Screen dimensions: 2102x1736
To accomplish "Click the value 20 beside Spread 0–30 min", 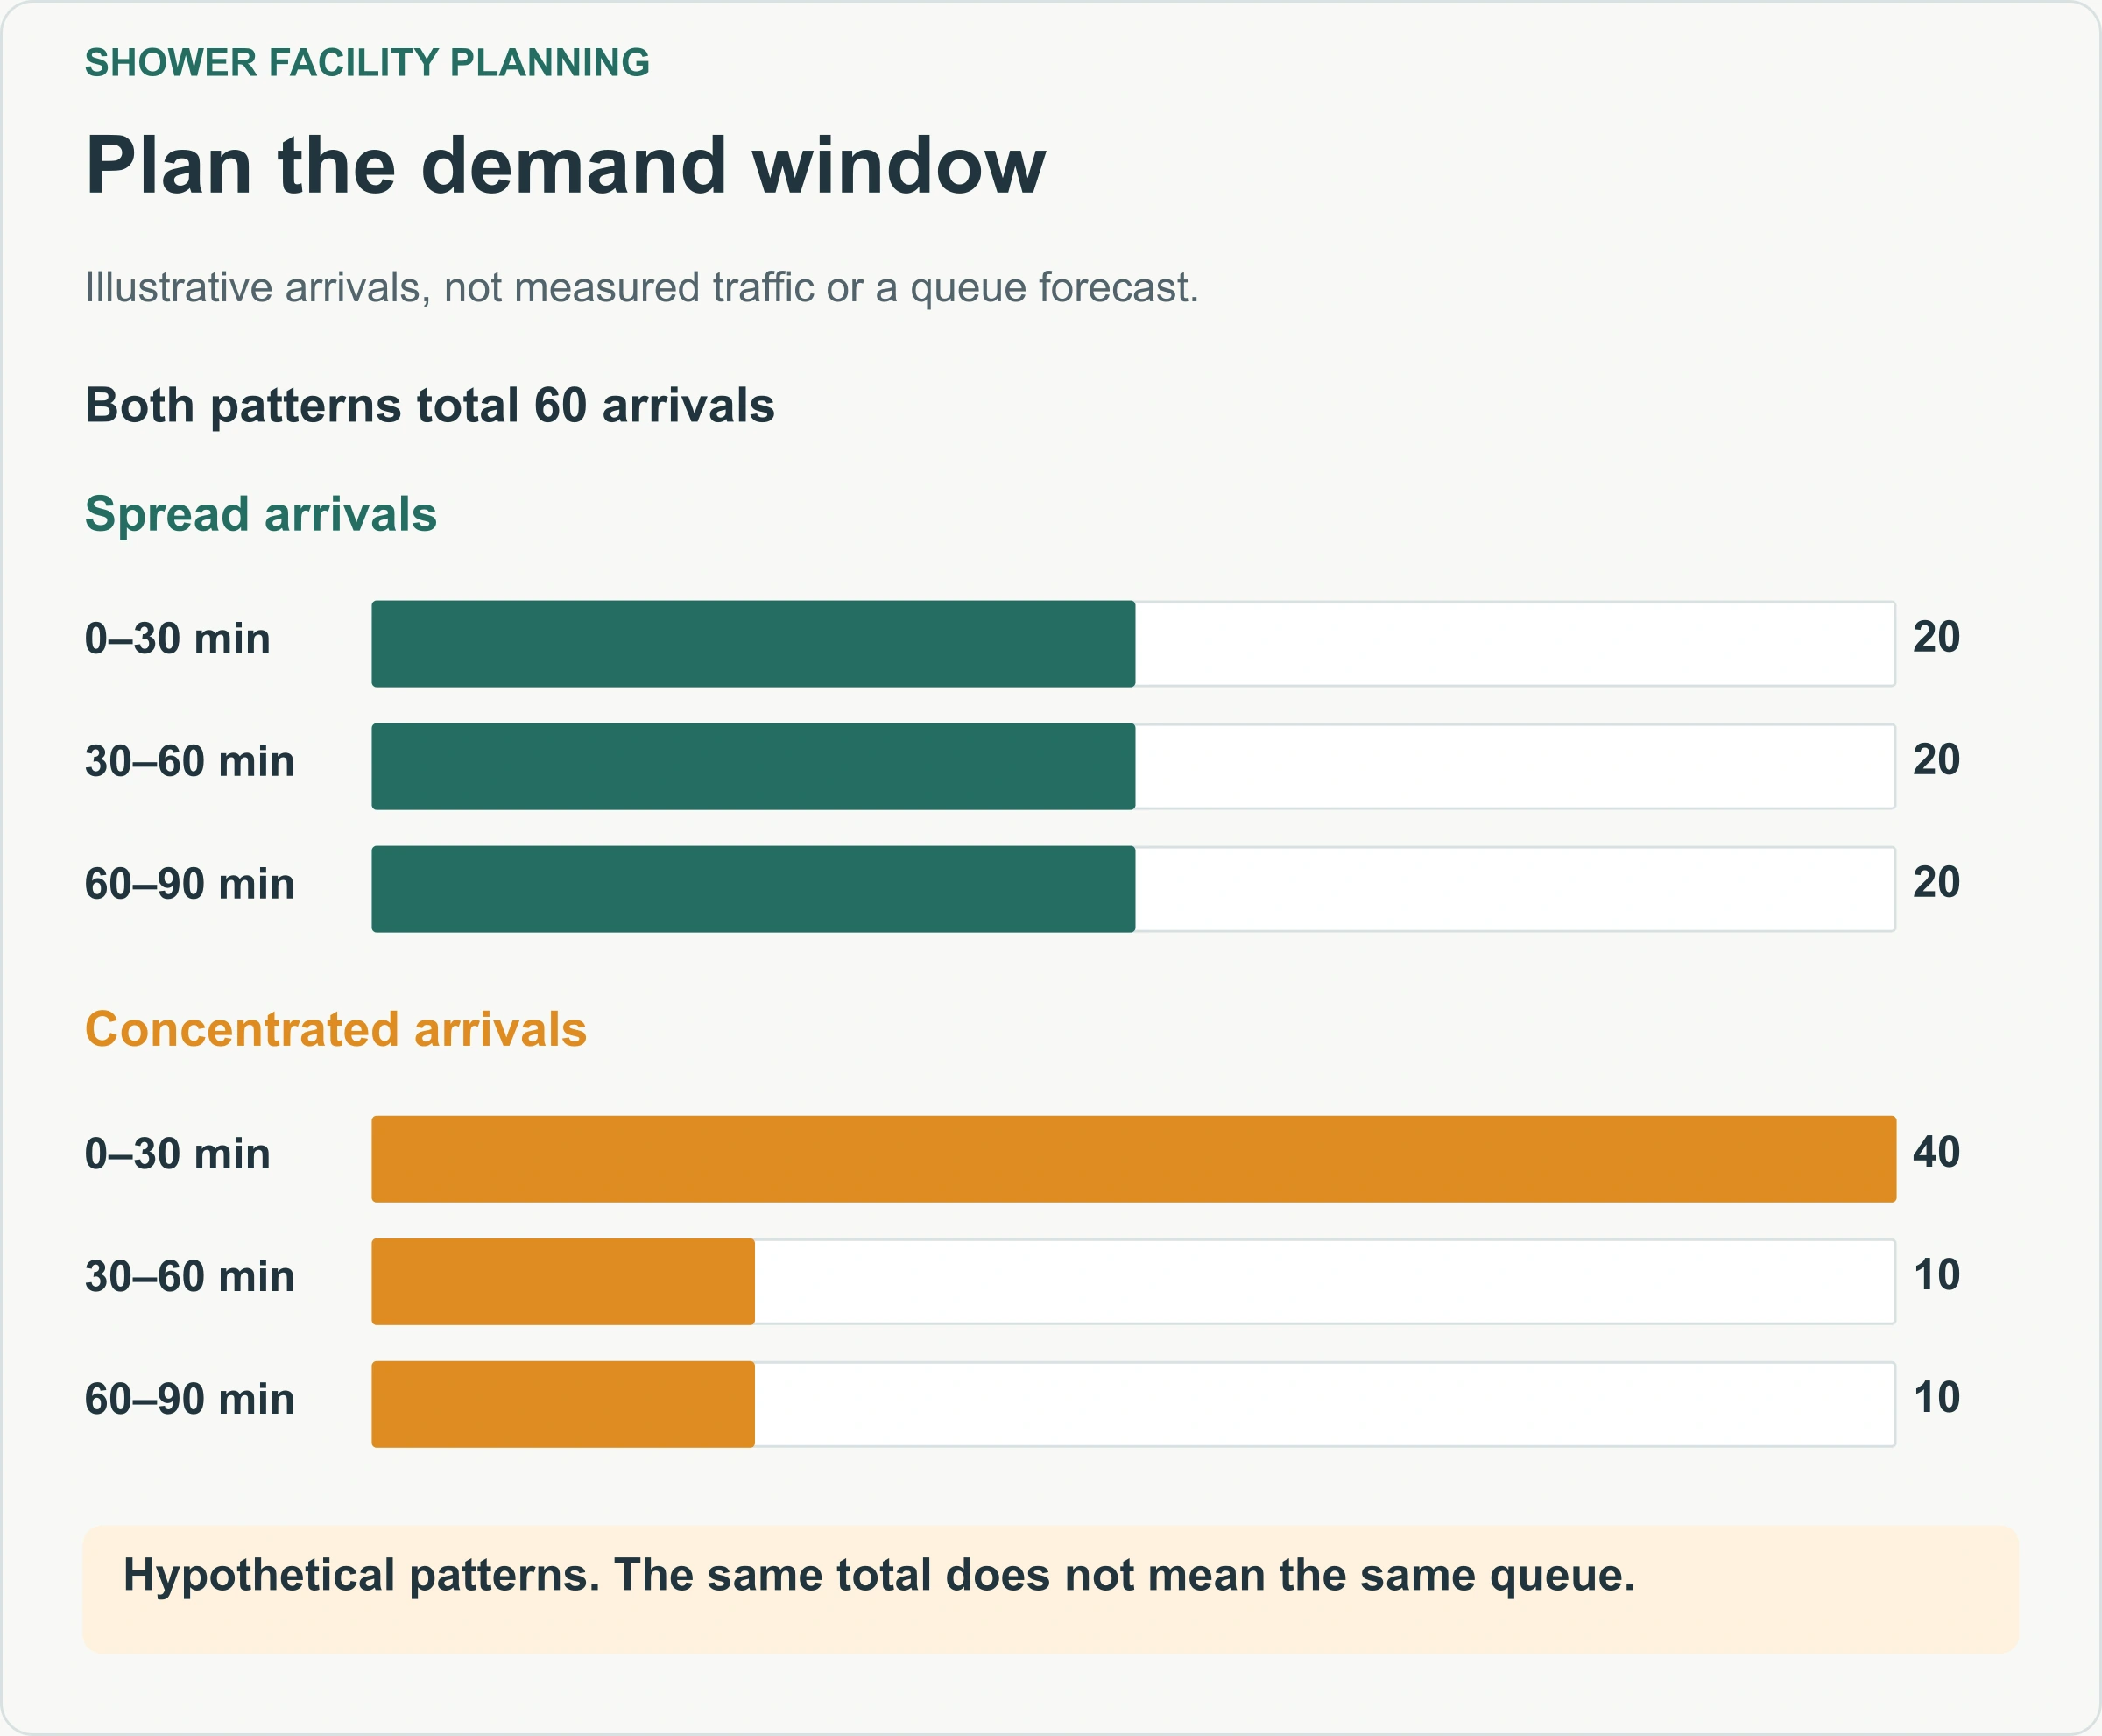I will point(1936,637).
